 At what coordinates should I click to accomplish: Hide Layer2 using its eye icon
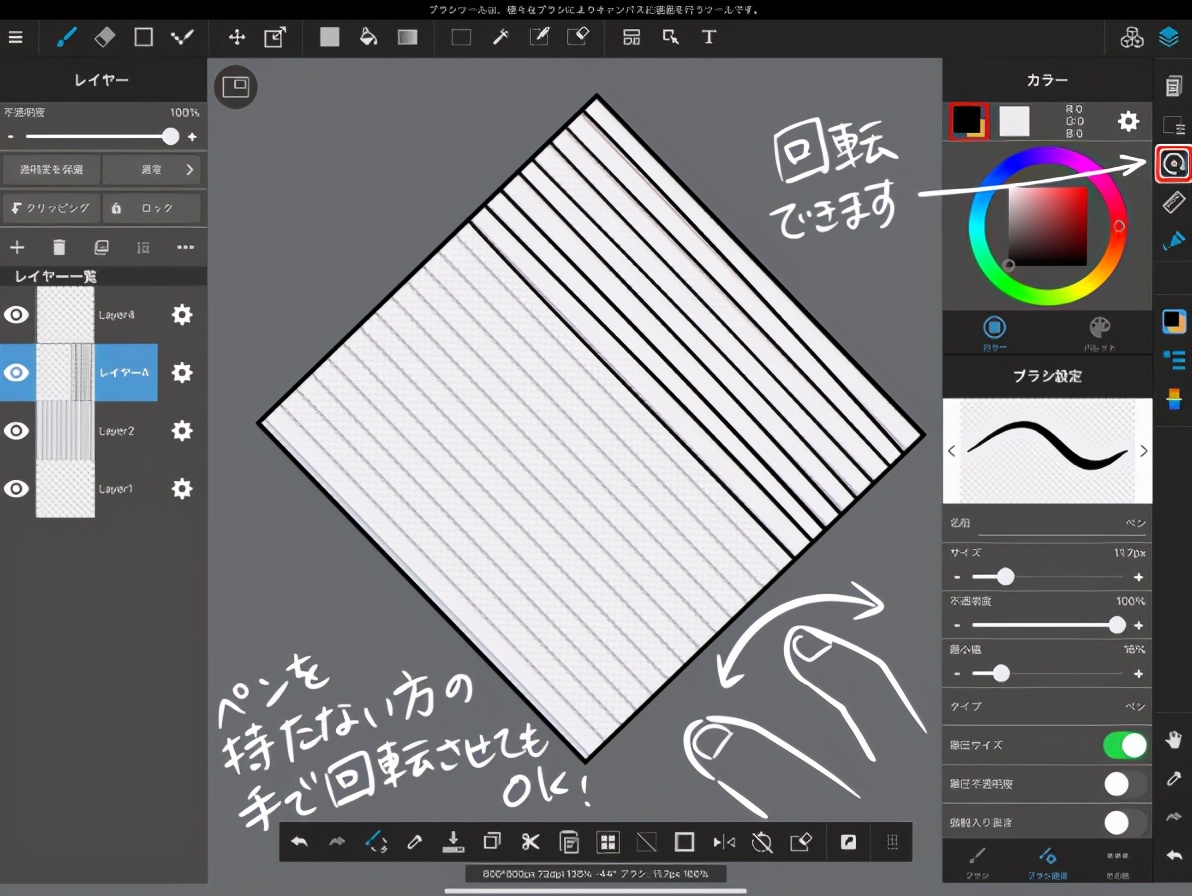coord(16,431)
